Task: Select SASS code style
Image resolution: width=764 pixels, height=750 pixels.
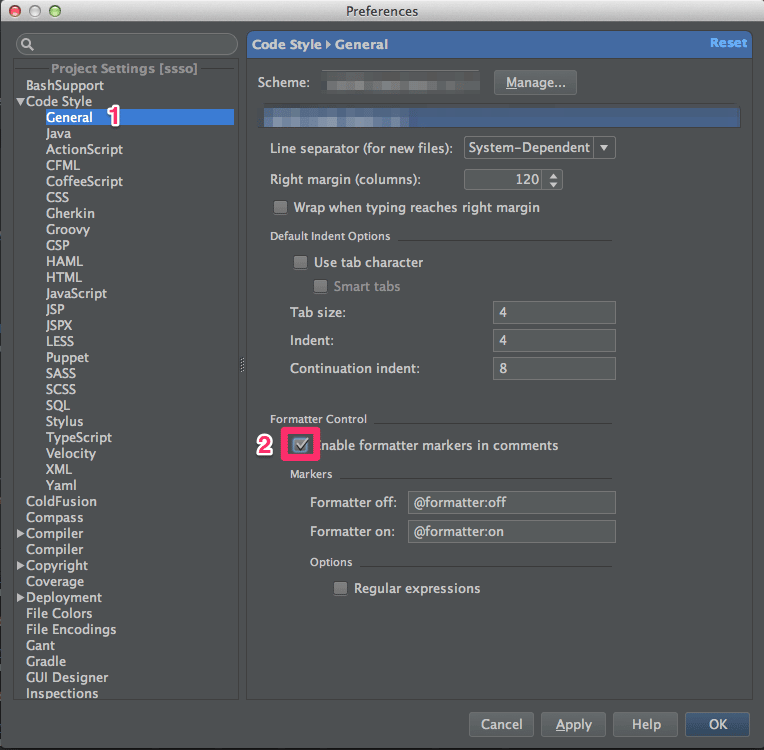Action: click(61, 373)
